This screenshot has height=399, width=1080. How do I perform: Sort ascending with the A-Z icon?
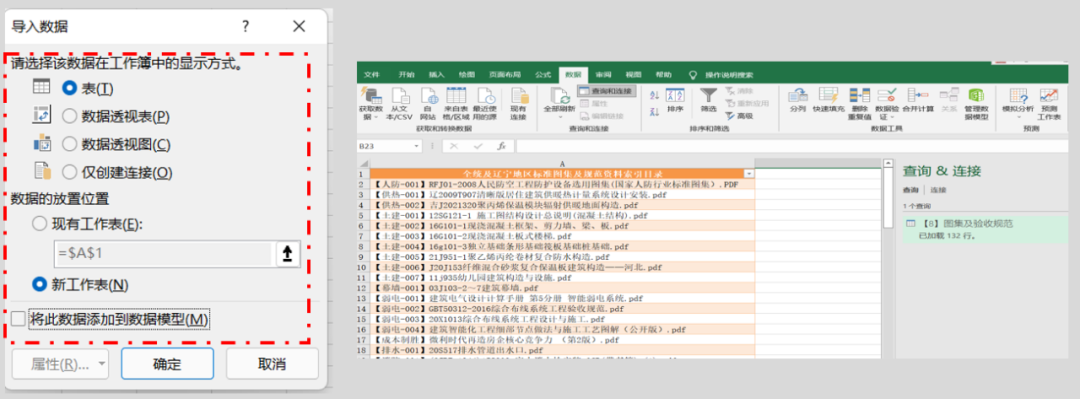click(x=654, y=94)
